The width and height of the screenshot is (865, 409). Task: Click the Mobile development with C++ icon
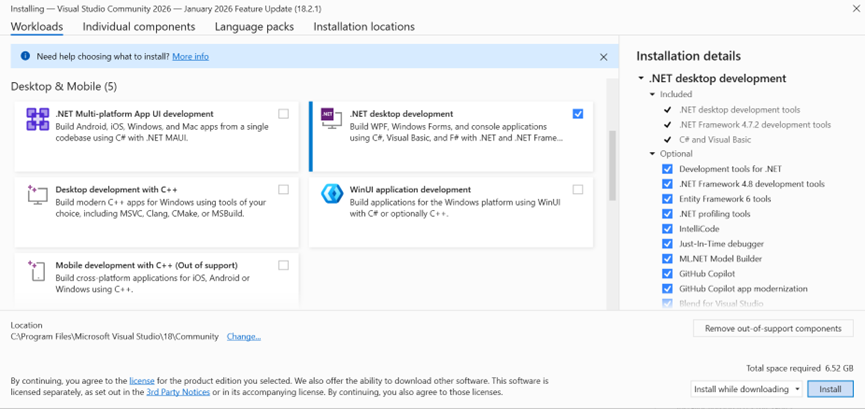click(x=38, y=271)
